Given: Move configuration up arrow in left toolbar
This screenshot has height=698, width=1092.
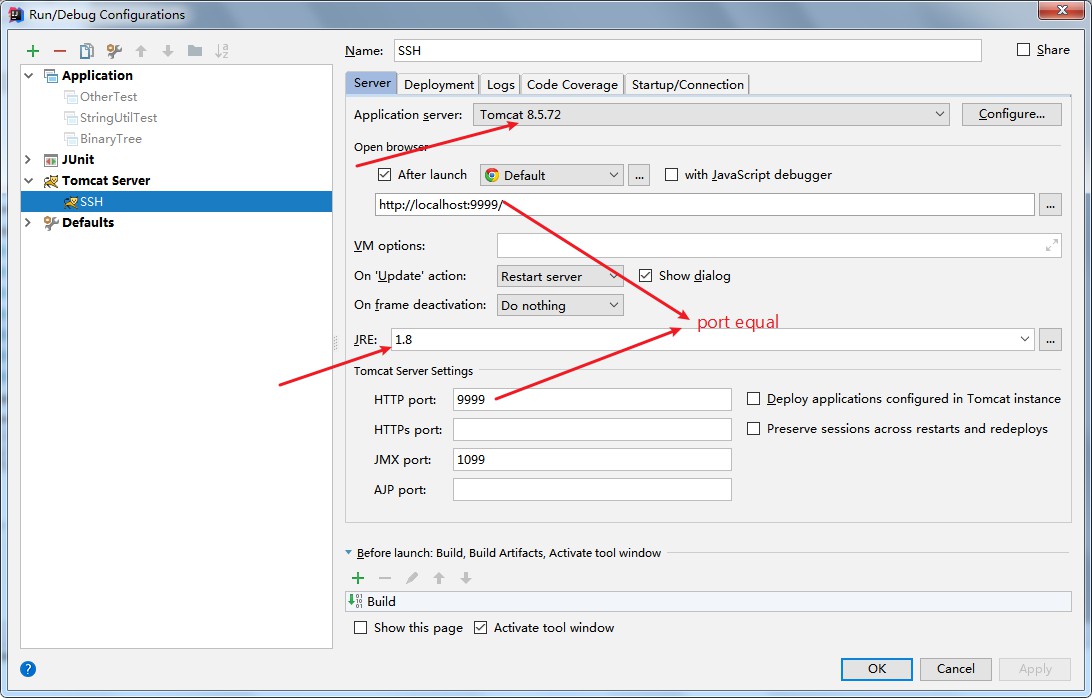Looking at the screenshot, I should click(141, 51).
